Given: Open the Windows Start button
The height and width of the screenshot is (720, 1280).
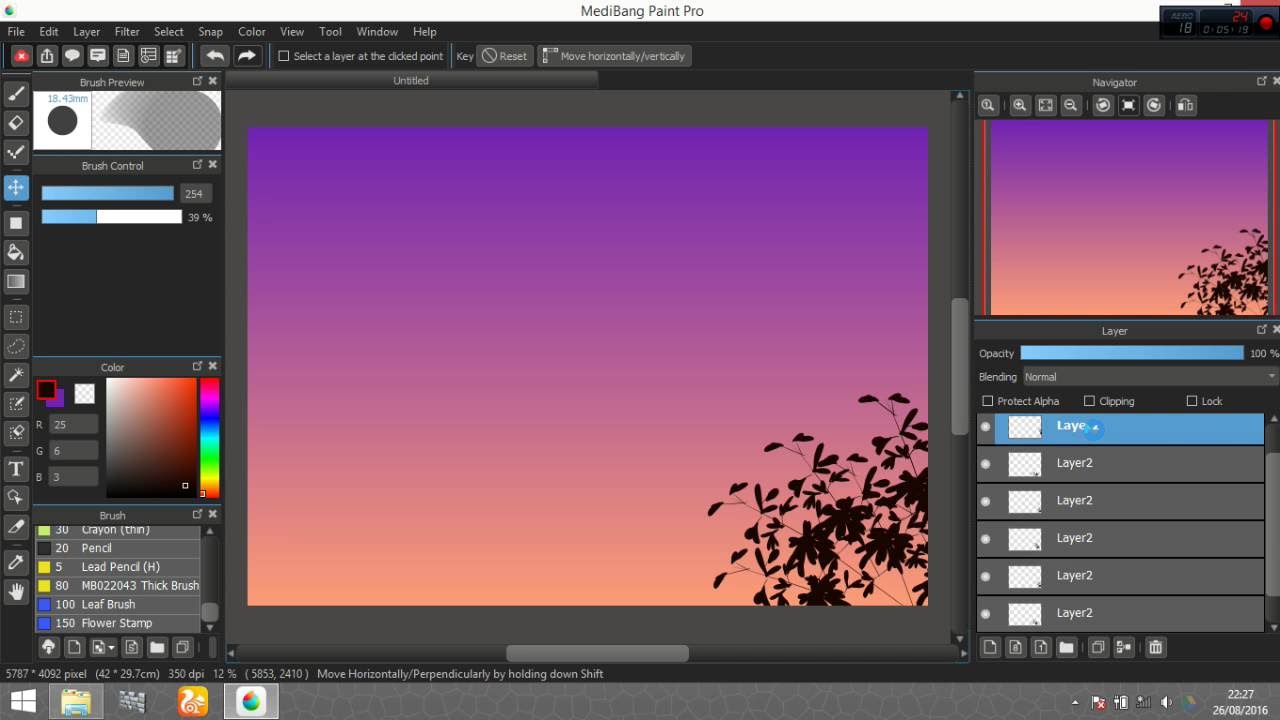Looking at the screenshot, I should [x=23, y=702].
